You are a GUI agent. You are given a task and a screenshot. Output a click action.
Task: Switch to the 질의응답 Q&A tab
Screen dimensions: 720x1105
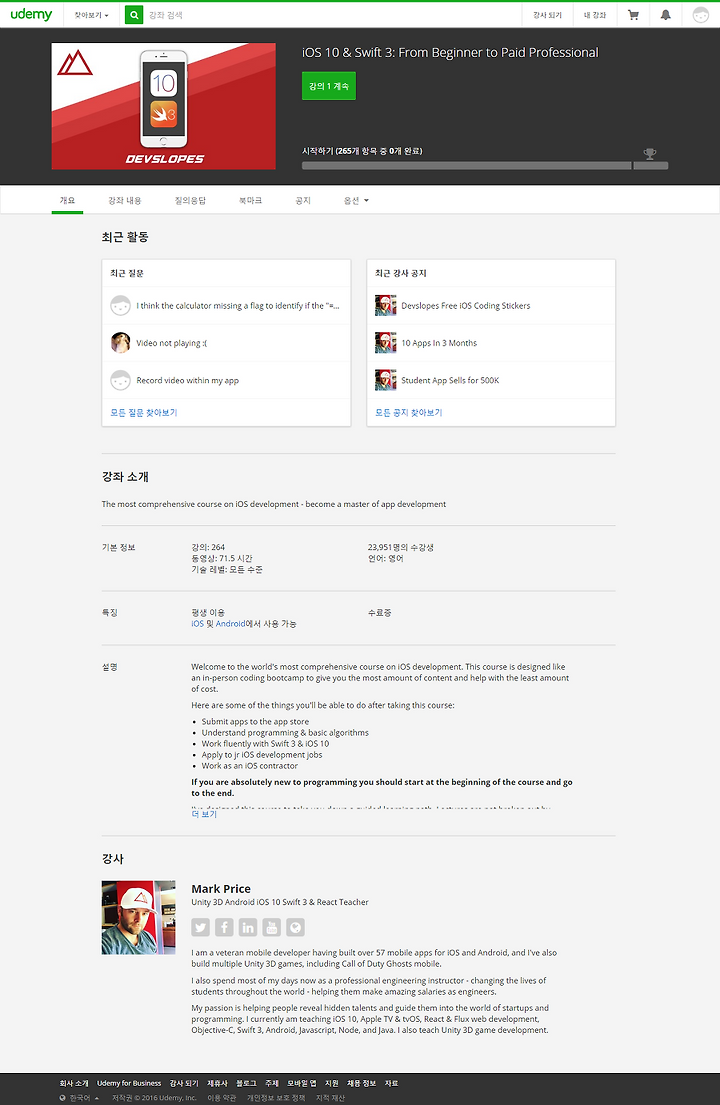(x=190, y=201)
